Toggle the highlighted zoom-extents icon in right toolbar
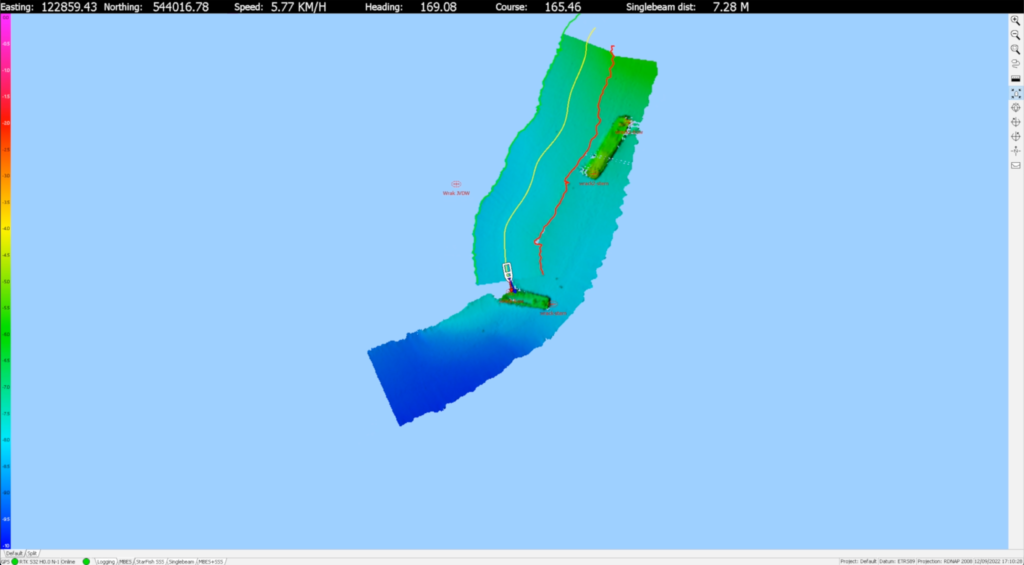 (x=1016, y=92)
